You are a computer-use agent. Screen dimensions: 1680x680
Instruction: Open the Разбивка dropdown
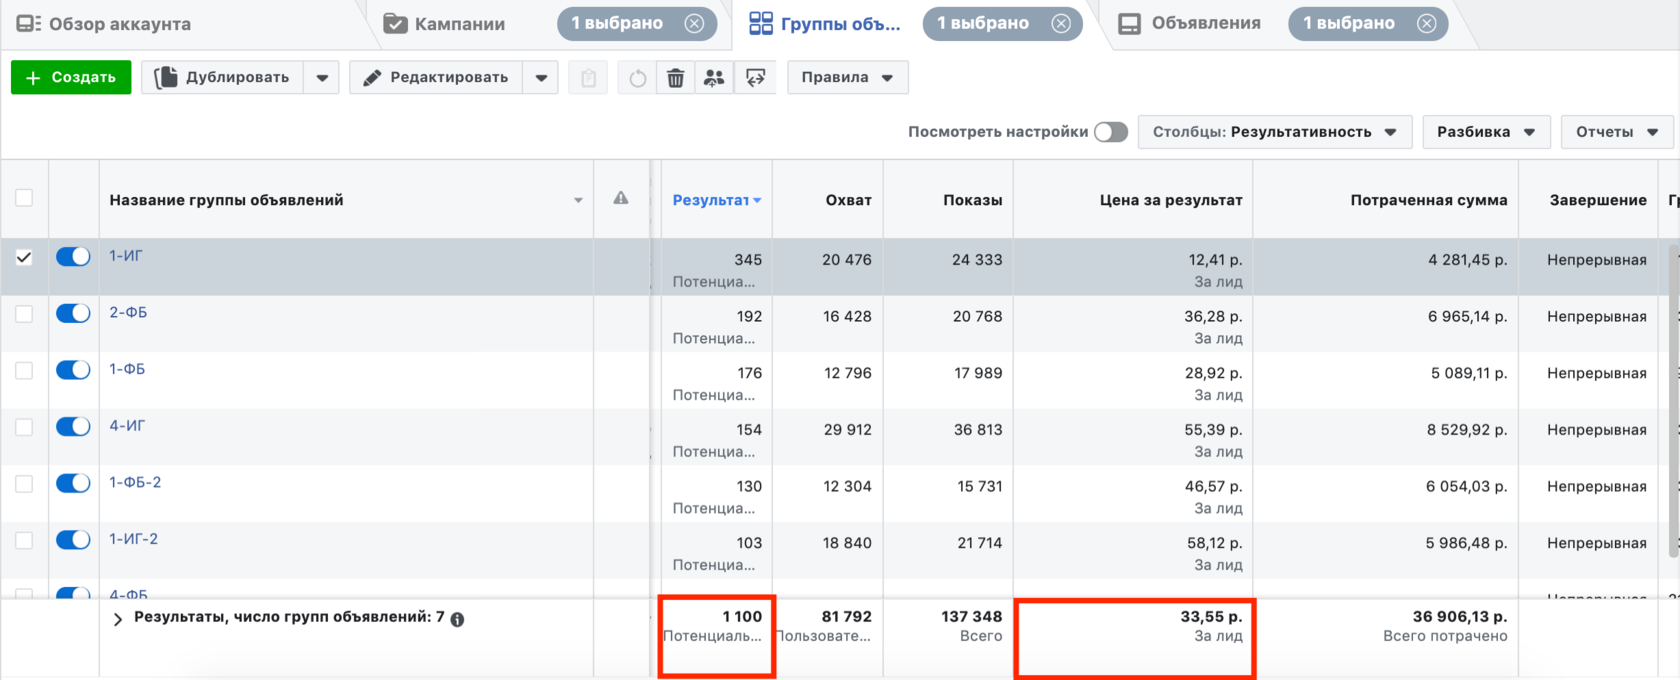(x=1486, y=132)
